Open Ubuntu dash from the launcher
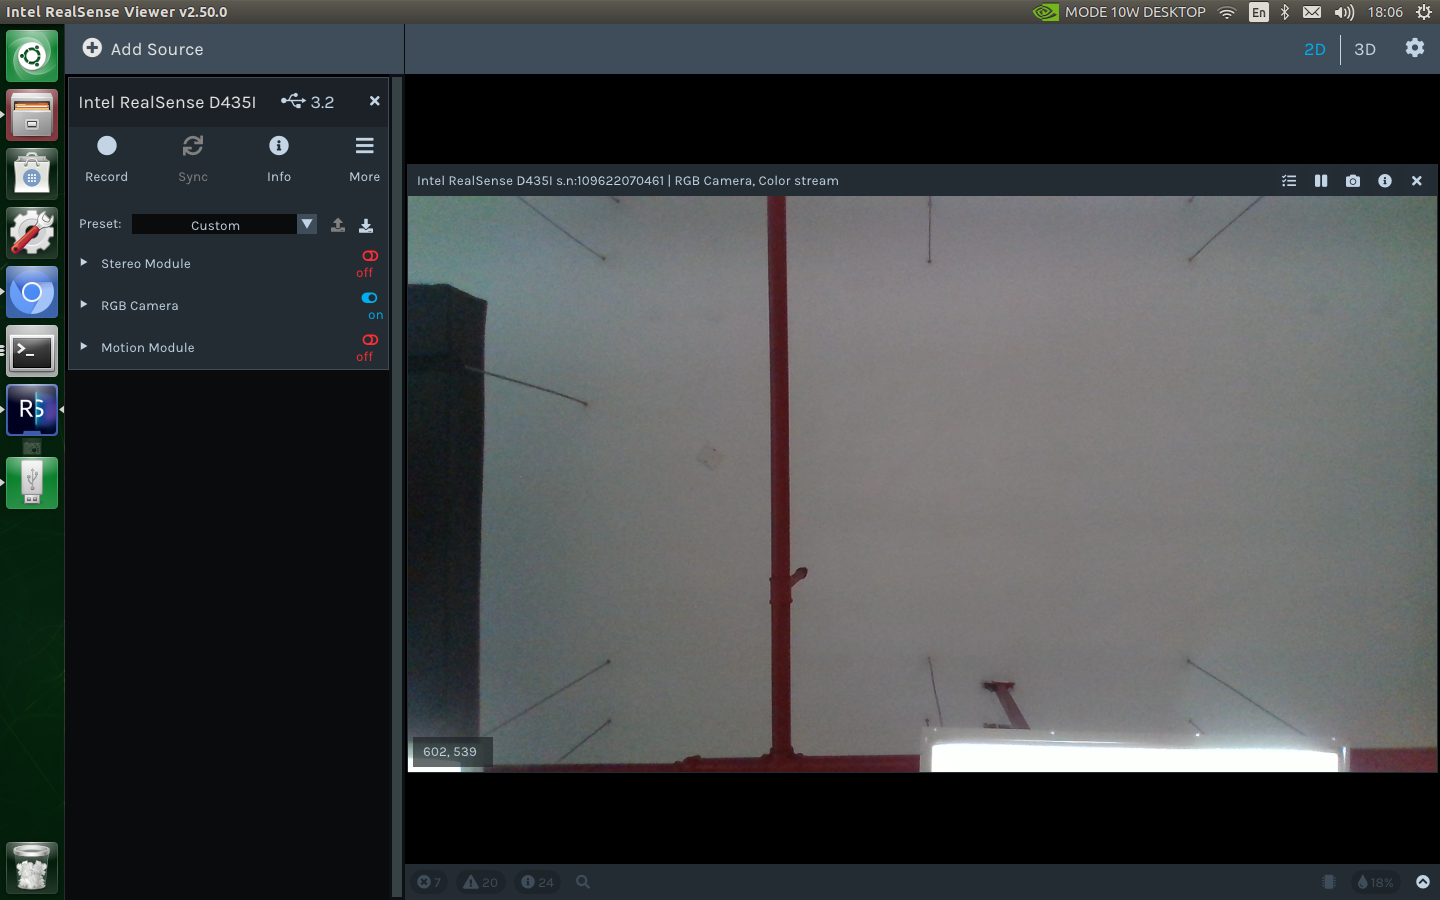1440x900 pixels. tap(32, 56)
